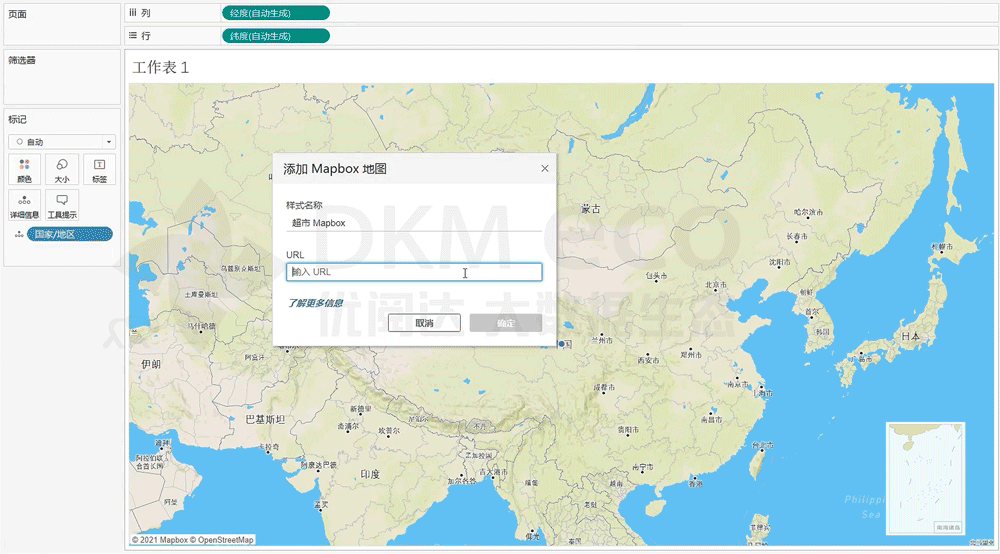Open the Color marks card
This screenshot has height=554, width=1000.
coord(24,170)
